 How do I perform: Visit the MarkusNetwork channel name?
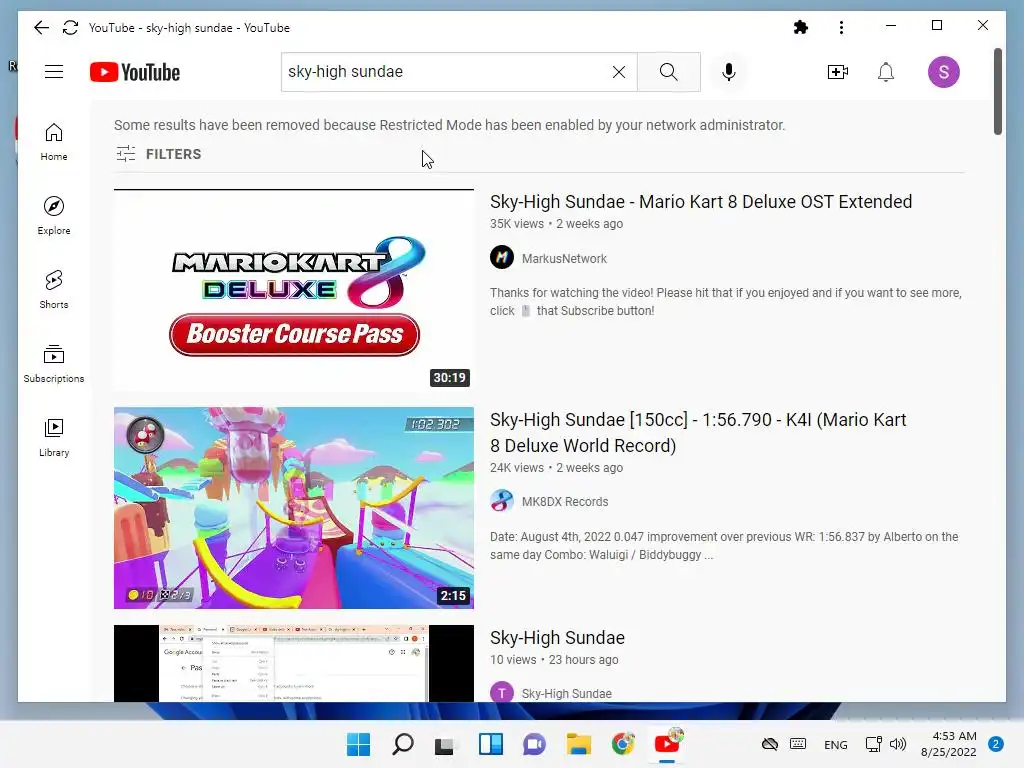point(564,259)
